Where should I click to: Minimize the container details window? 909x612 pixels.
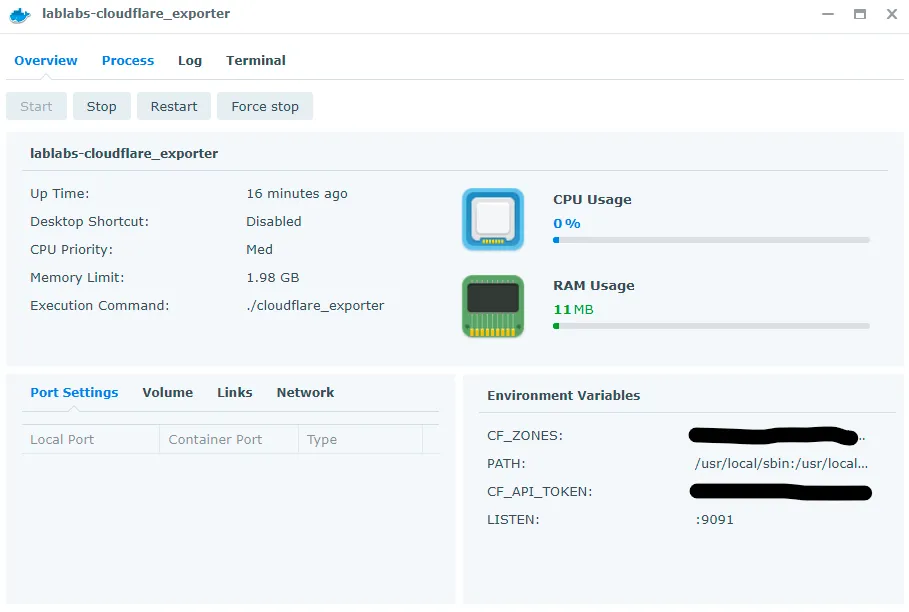(x=828, y=14)
